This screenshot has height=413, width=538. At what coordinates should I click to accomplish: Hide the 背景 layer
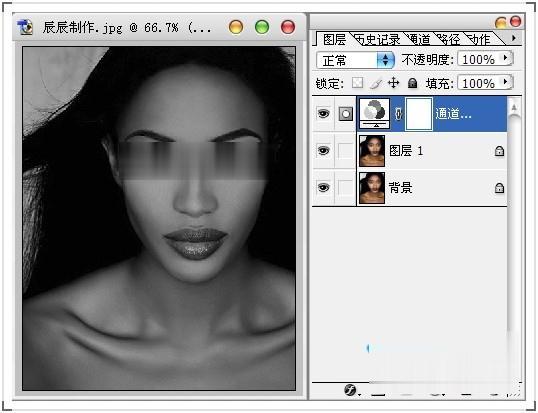tap(323, 187)
